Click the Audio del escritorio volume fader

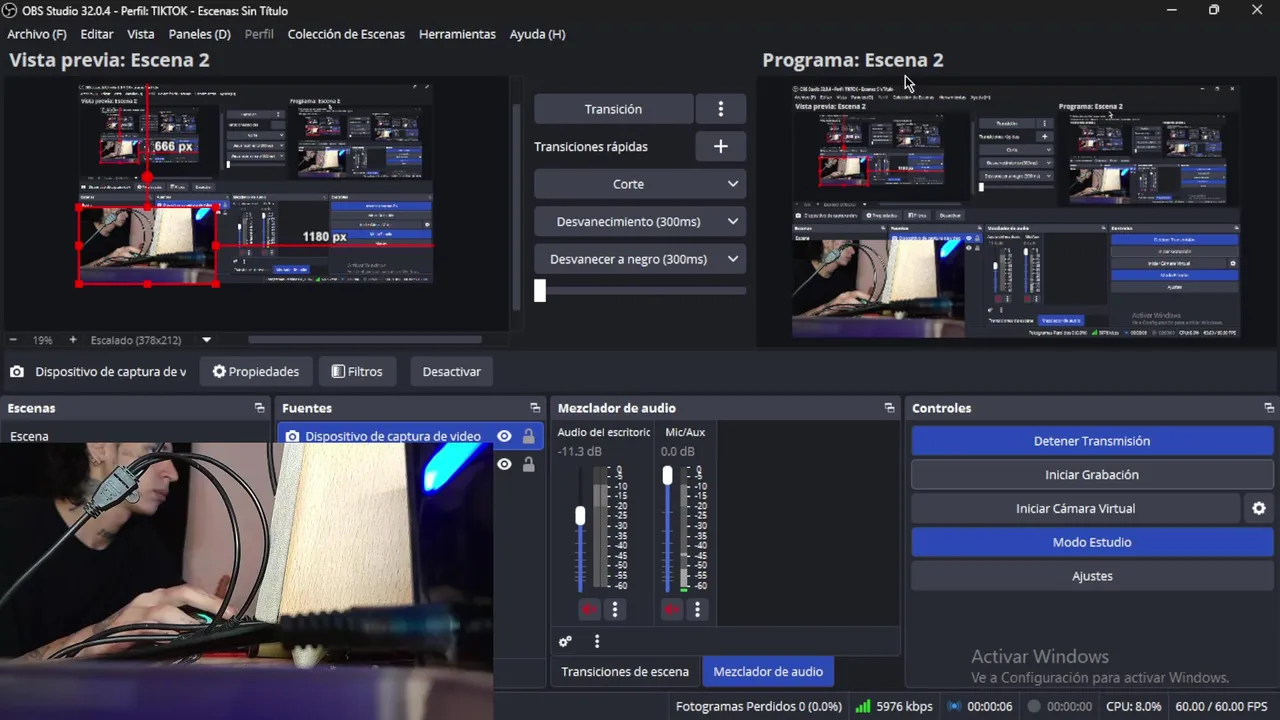[x=580, y=516]
